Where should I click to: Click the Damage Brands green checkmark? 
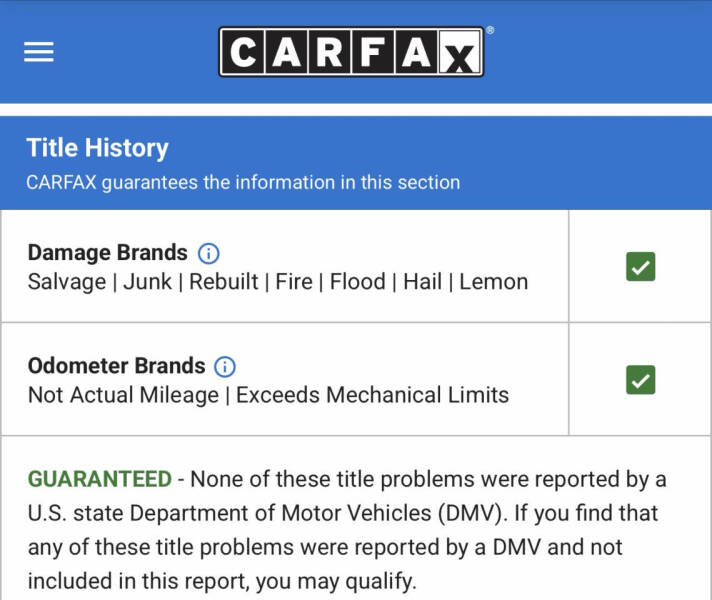coord(640,267)
